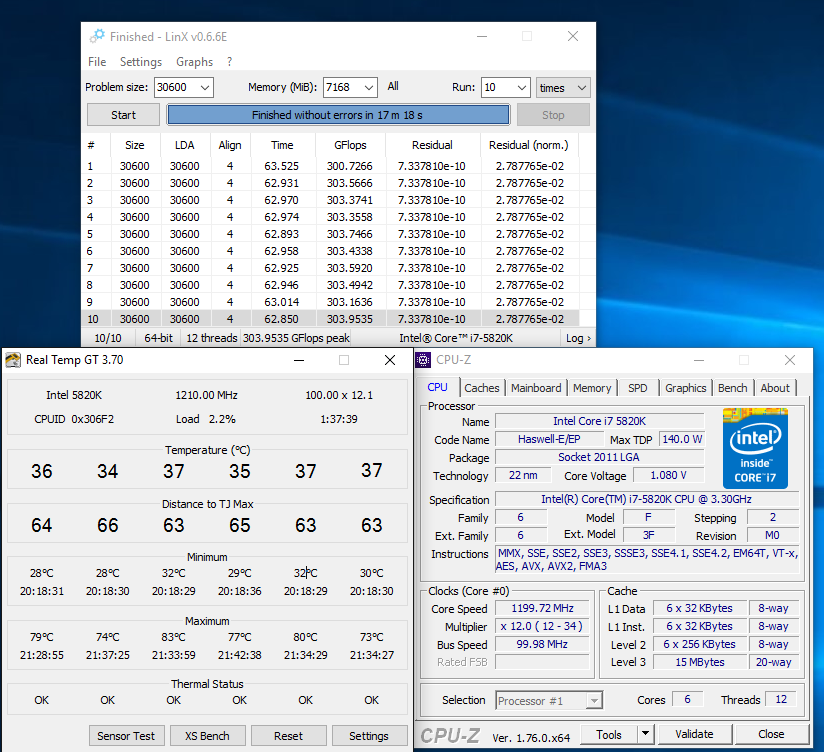Expand the Memory (MiB) dropdown
Screen dimensions: 824x752
click(368, 88)
